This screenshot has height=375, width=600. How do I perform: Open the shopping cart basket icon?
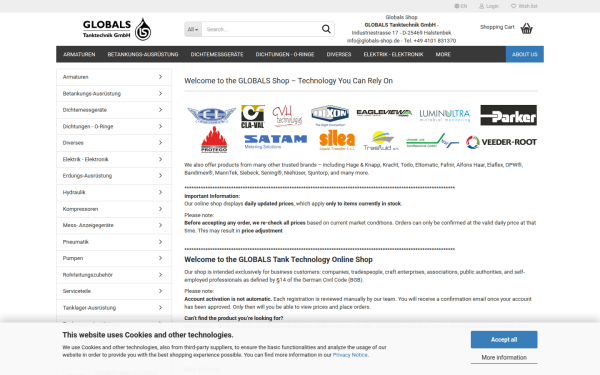[x=527, y=28]
